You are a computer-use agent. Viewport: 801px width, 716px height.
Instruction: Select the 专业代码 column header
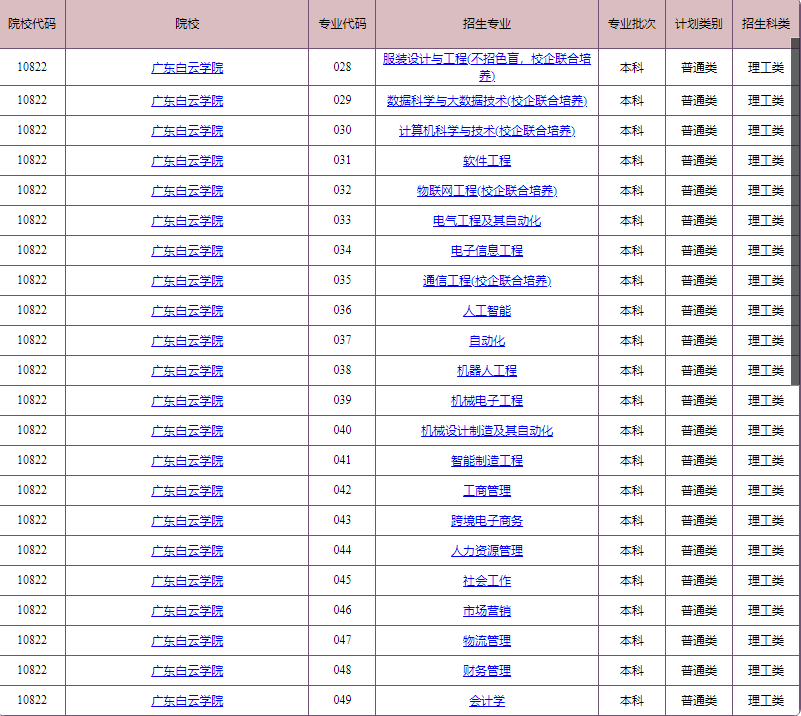click(342, 24)
